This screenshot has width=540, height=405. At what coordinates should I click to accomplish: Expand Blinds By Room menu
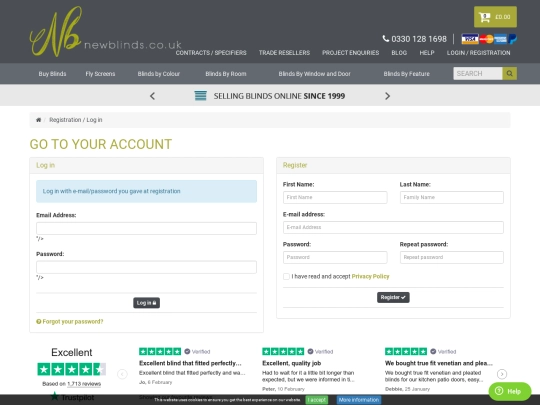pos(226,74)
